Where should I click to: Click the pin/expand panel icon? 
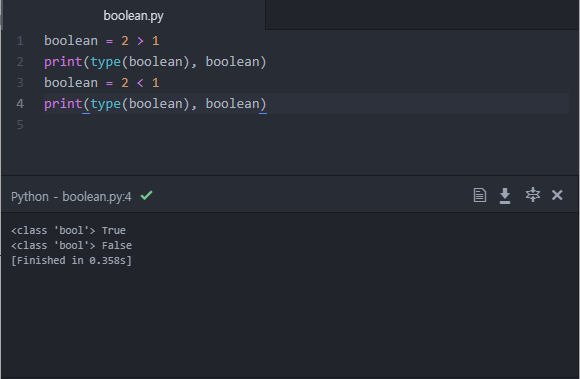pos(533,195)
